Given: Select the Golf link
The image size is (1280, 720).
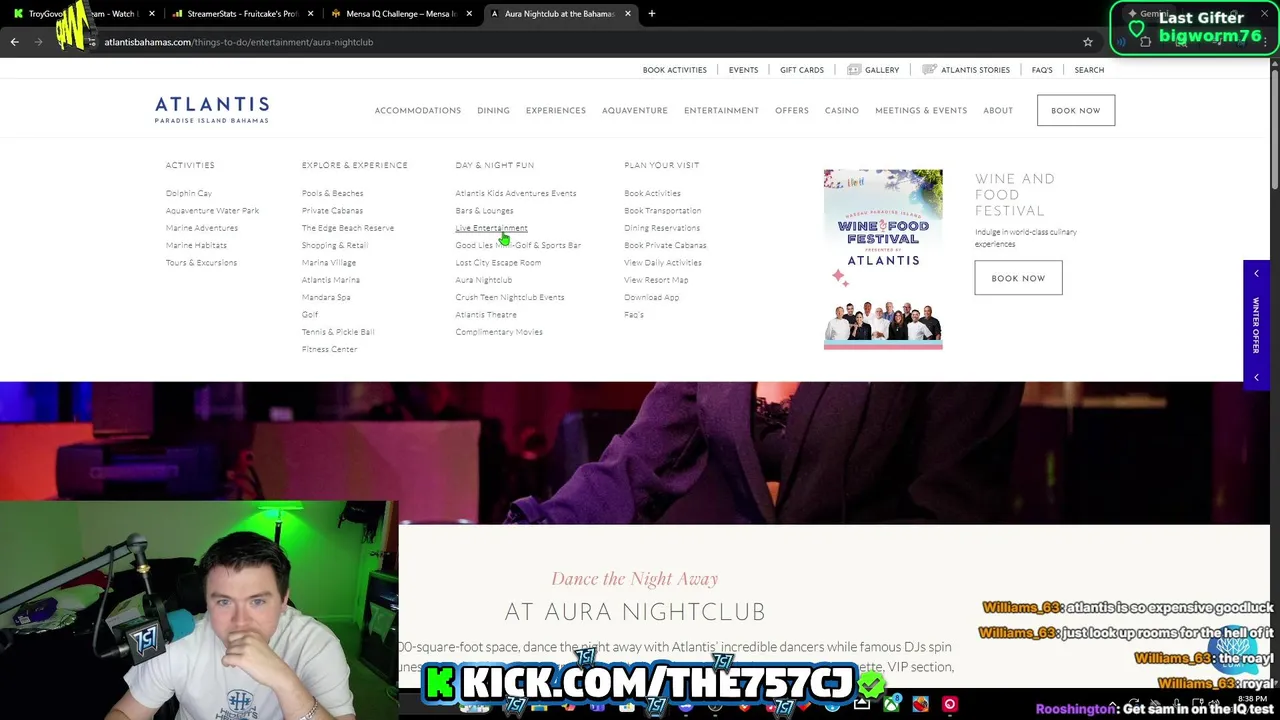Looking at the screenshot, I should coord(310,314).
